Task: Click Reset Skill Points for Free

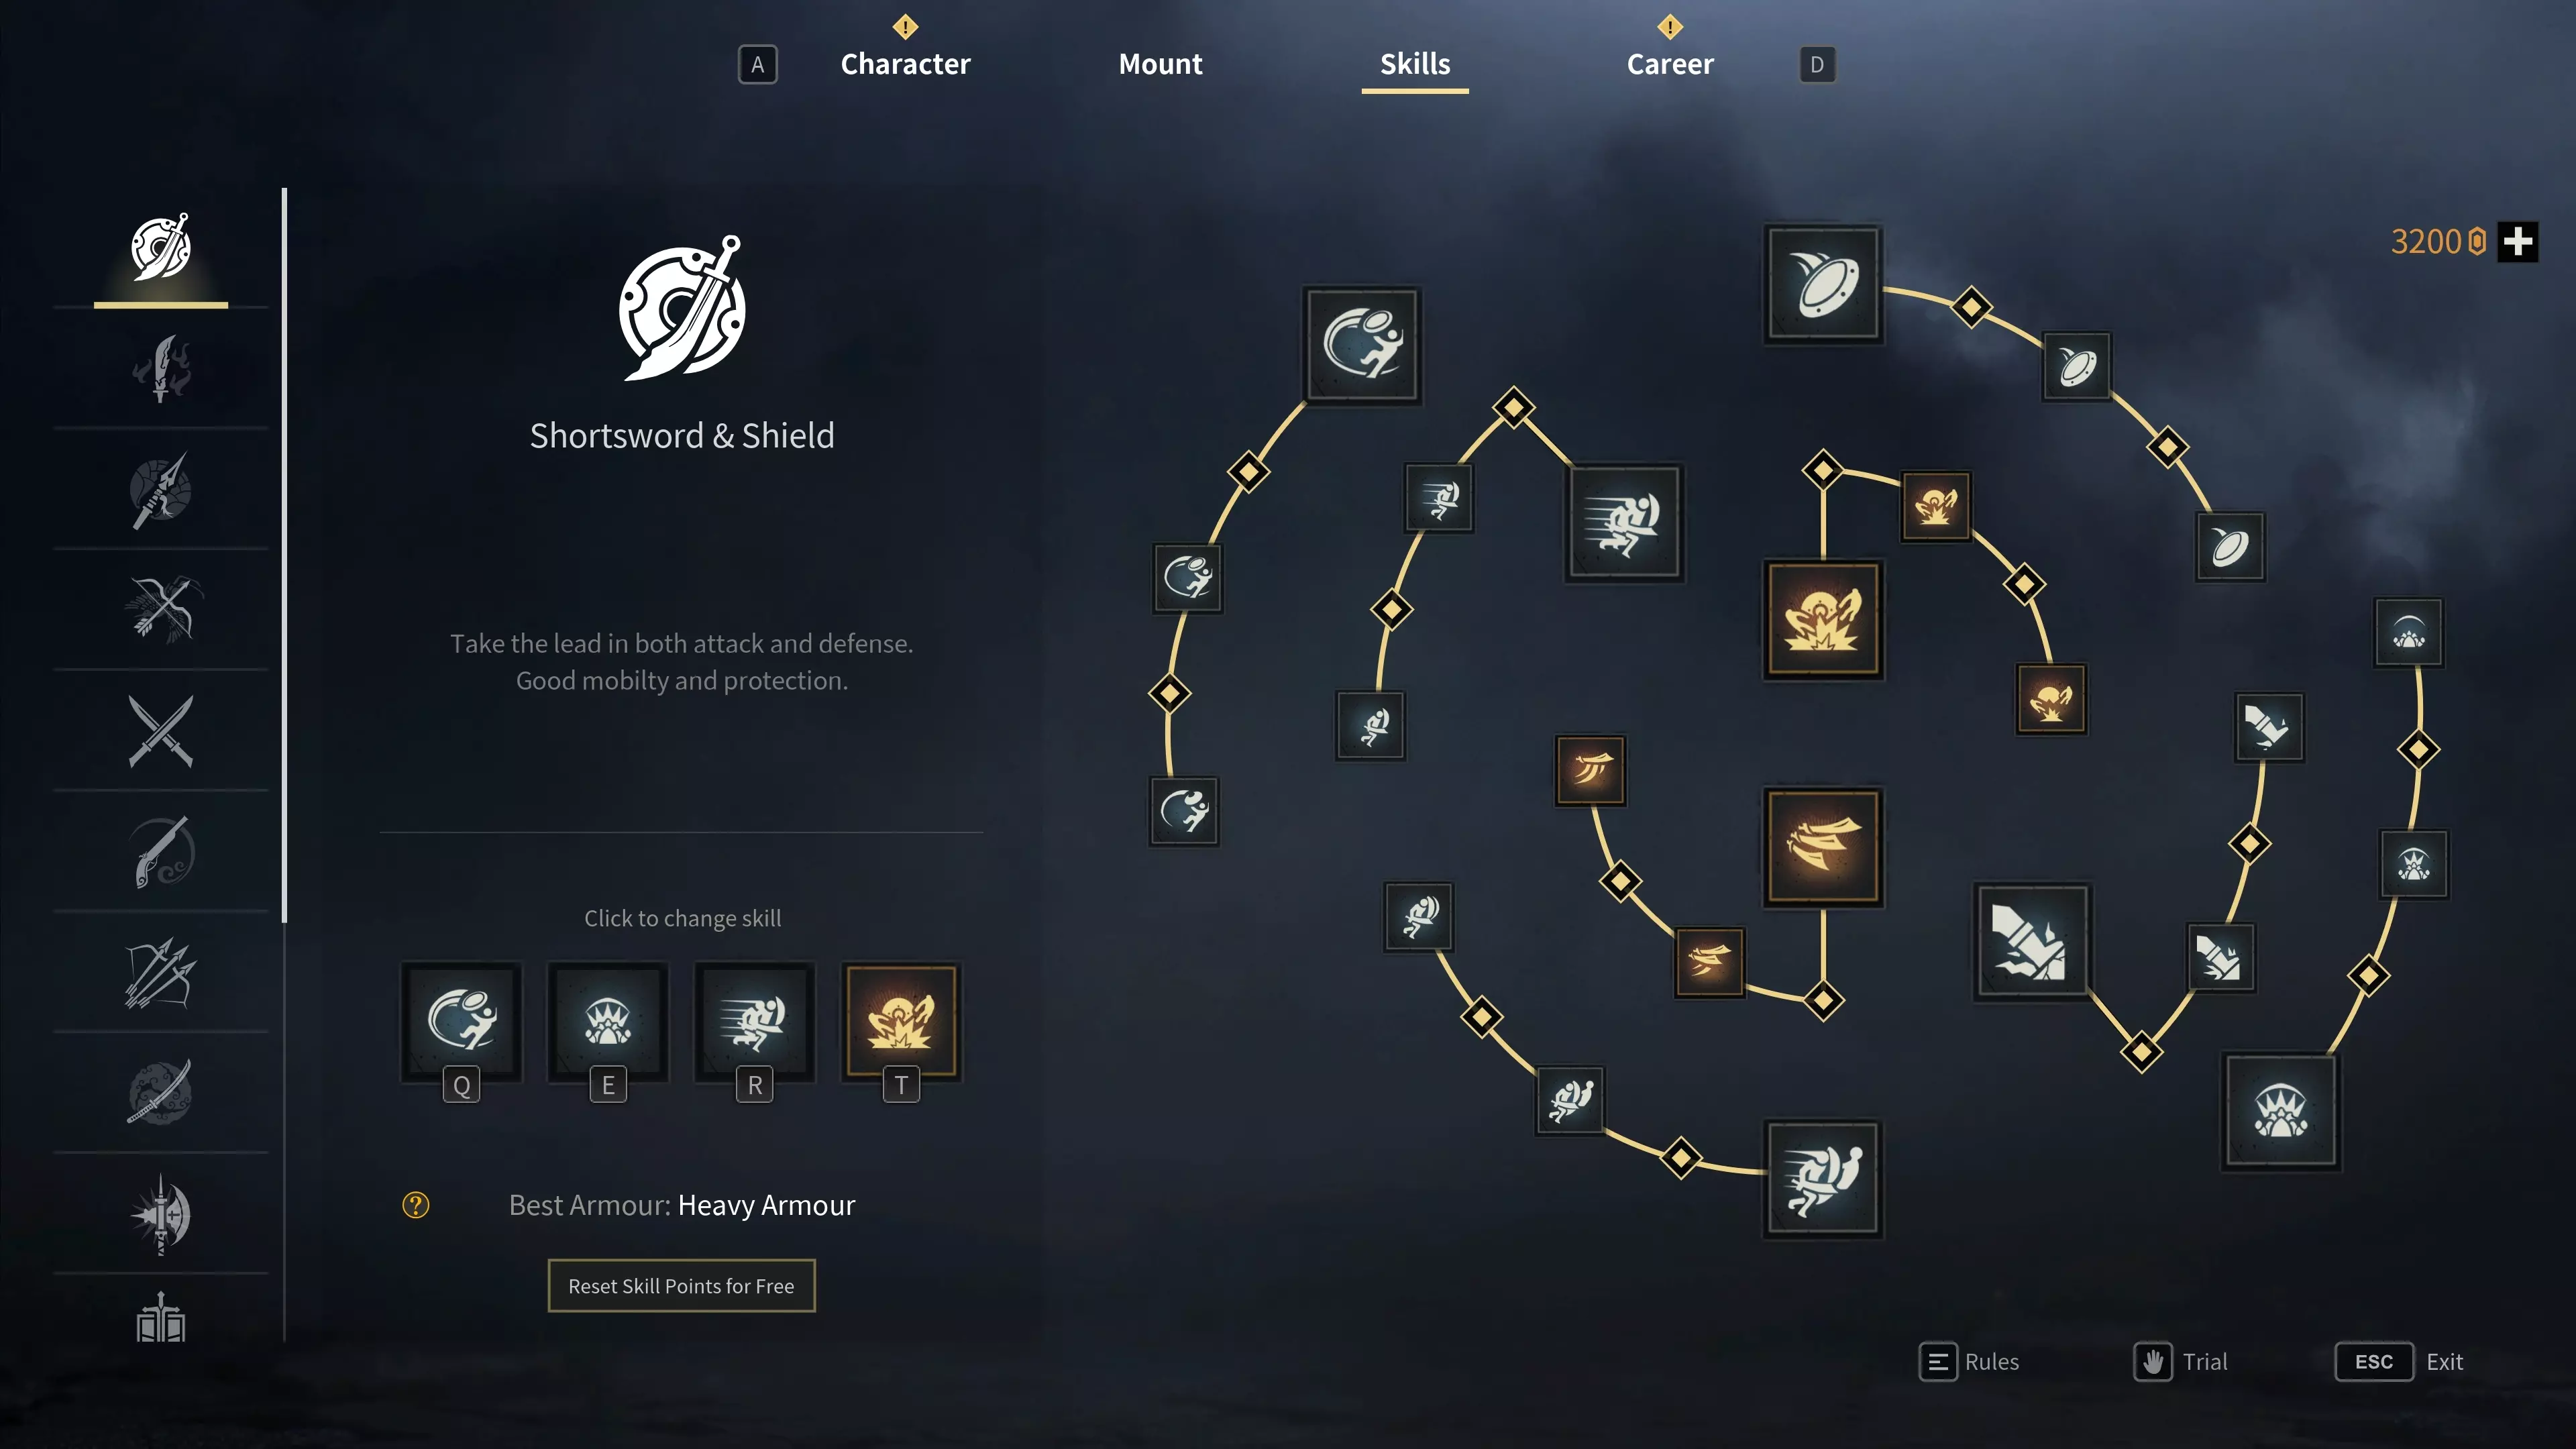Action: (x=681, y=1285)
